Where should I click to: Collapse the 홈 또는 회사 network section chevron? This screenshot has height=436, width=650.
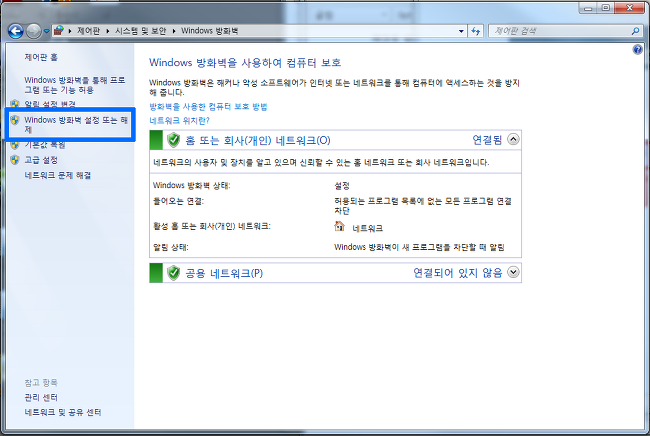(x=513, y=139)
